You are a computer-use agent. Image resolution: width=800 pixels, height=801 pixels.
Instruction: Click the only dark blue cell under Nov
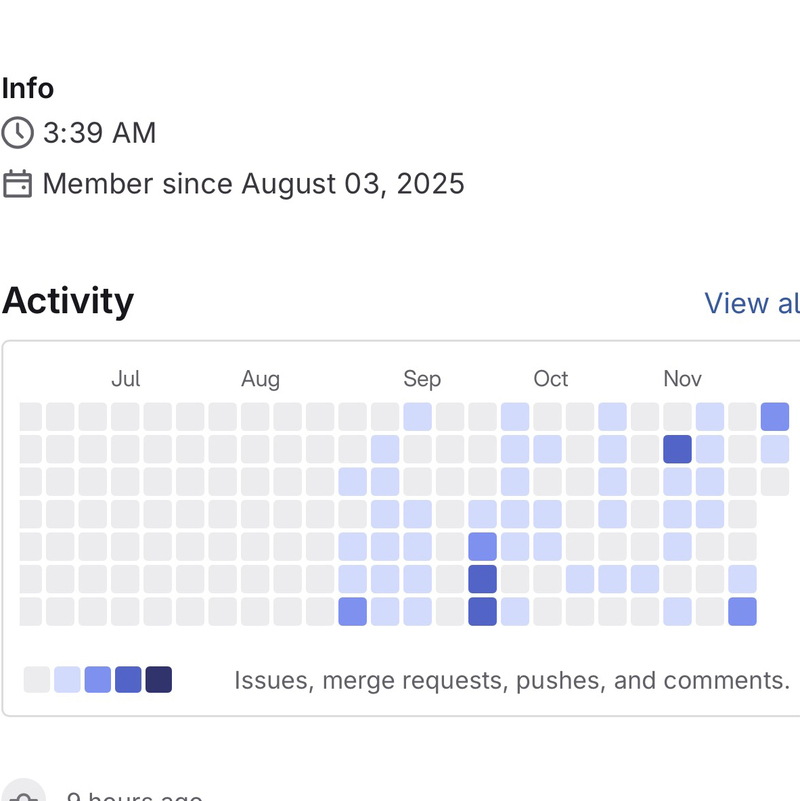pyautogui.click(x=677, y=449)
